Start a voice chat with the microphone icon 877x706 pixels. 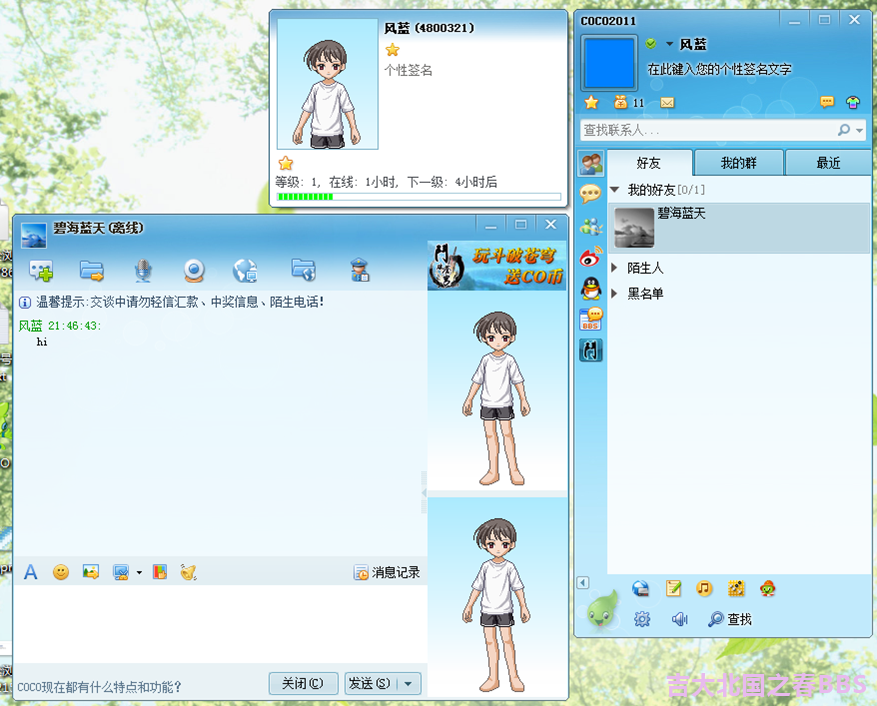(143, 271)
